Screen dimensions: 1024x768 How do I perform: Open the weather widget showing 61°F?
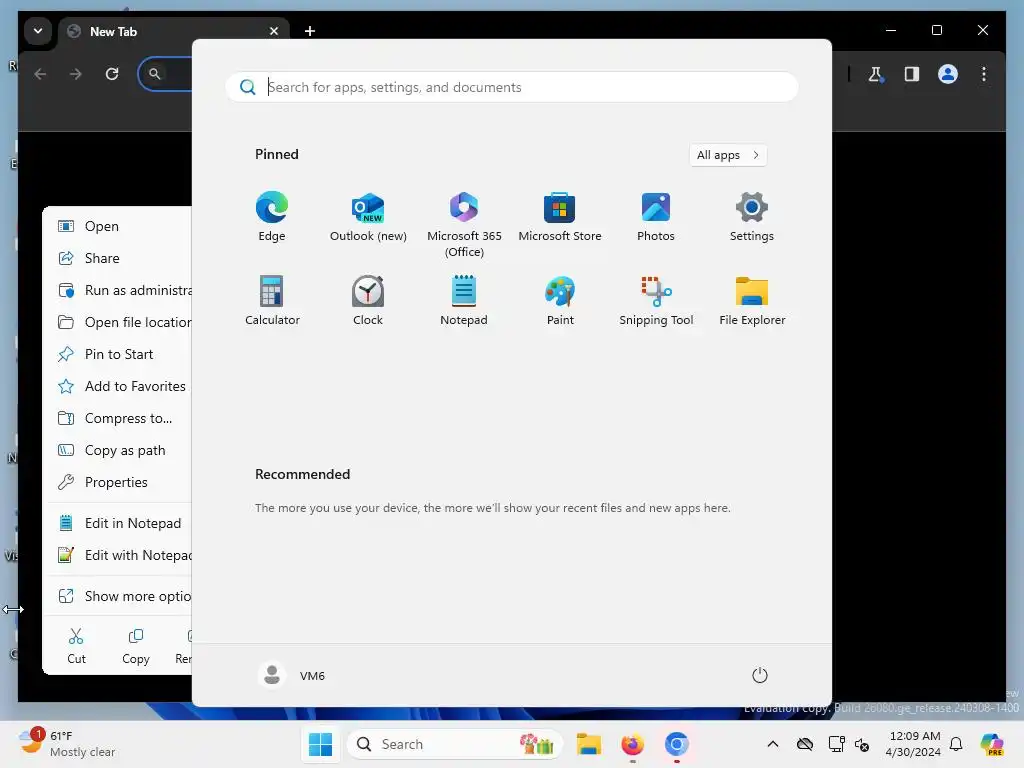click(69, 744)
